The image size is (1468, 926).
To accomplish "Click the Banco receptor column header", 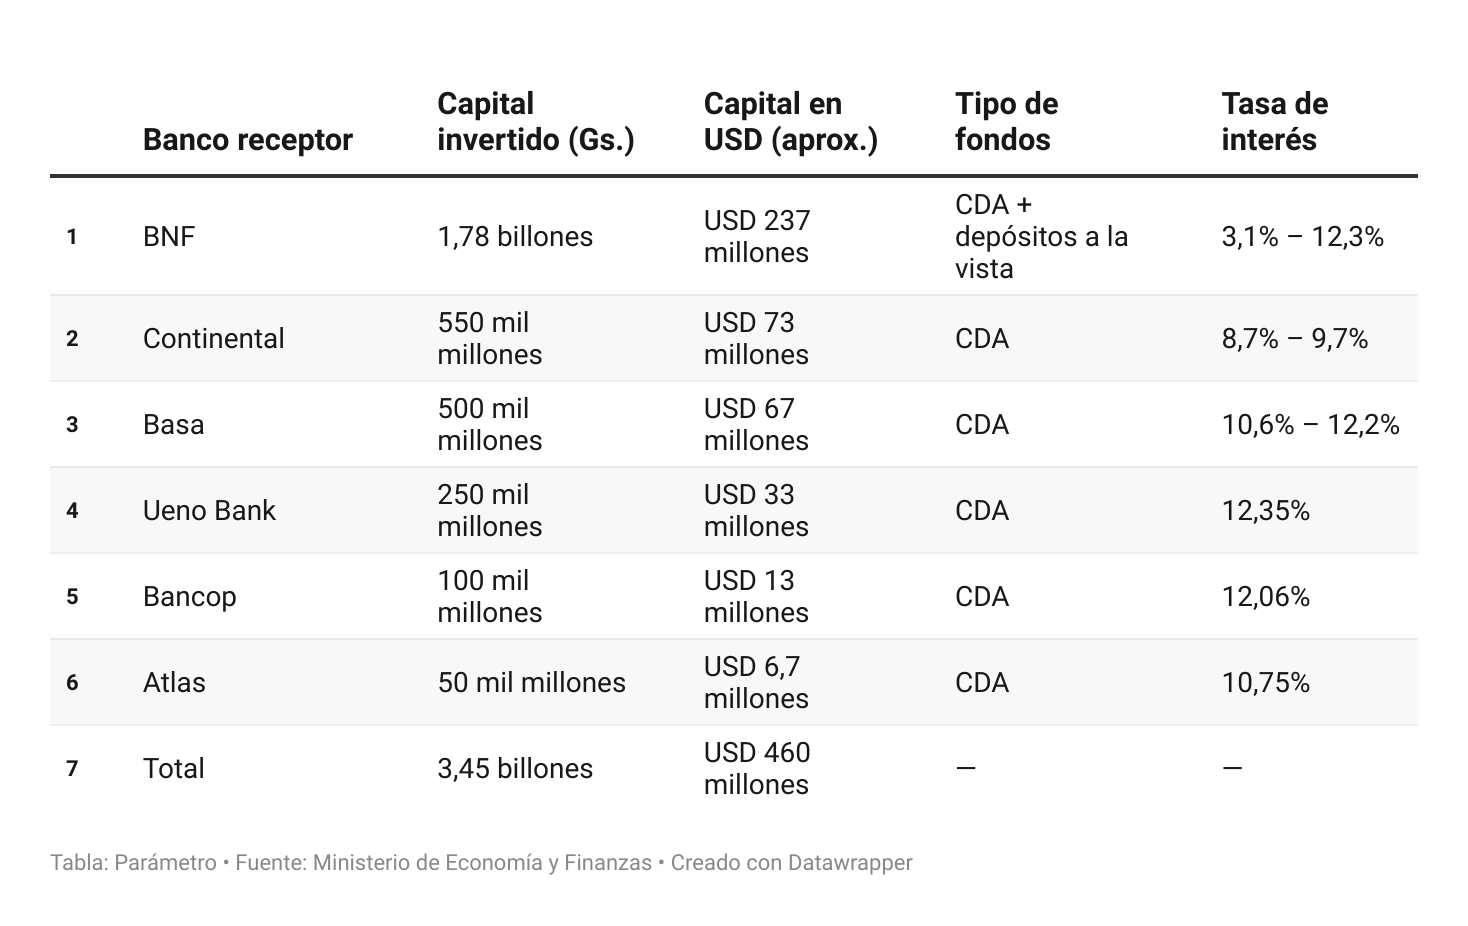I will 247,140.
